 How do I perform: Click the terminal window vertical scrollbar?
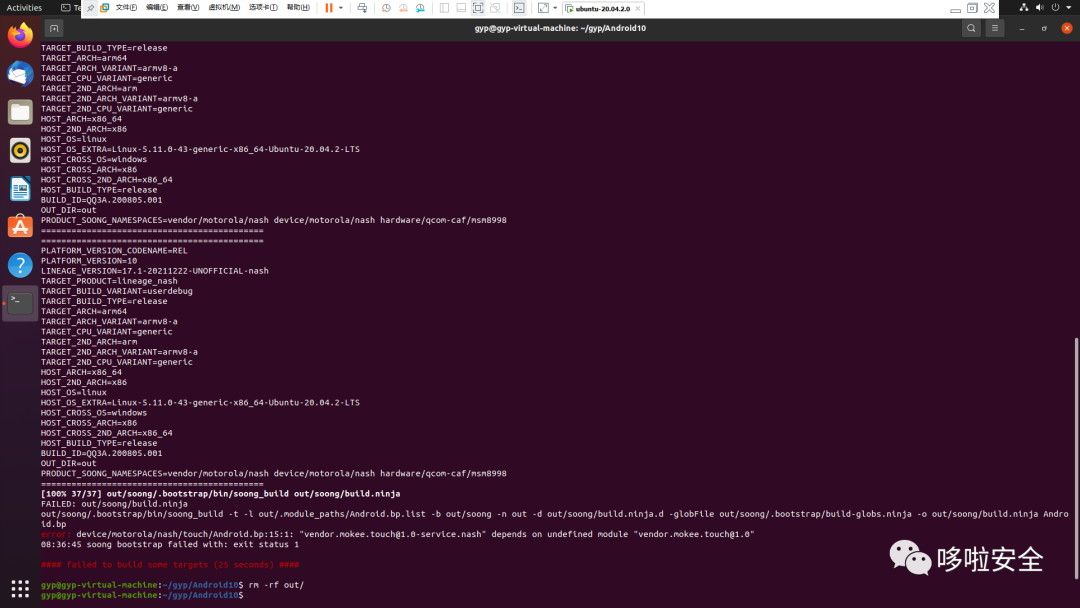point(1076,458)
